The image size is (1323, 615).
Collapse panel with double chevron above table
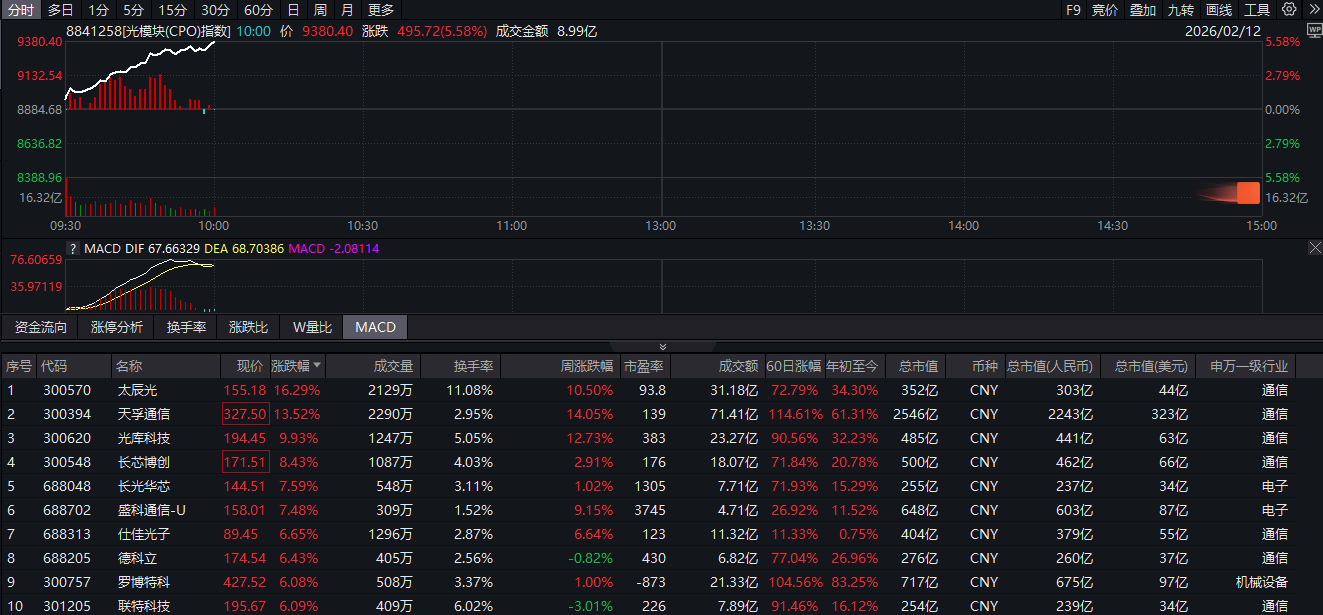[661, 346]
